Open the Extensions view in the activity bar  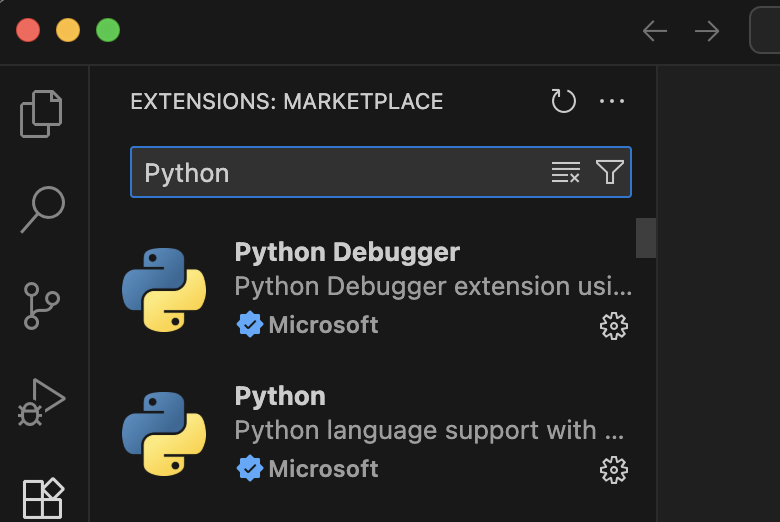pos(43,499)
